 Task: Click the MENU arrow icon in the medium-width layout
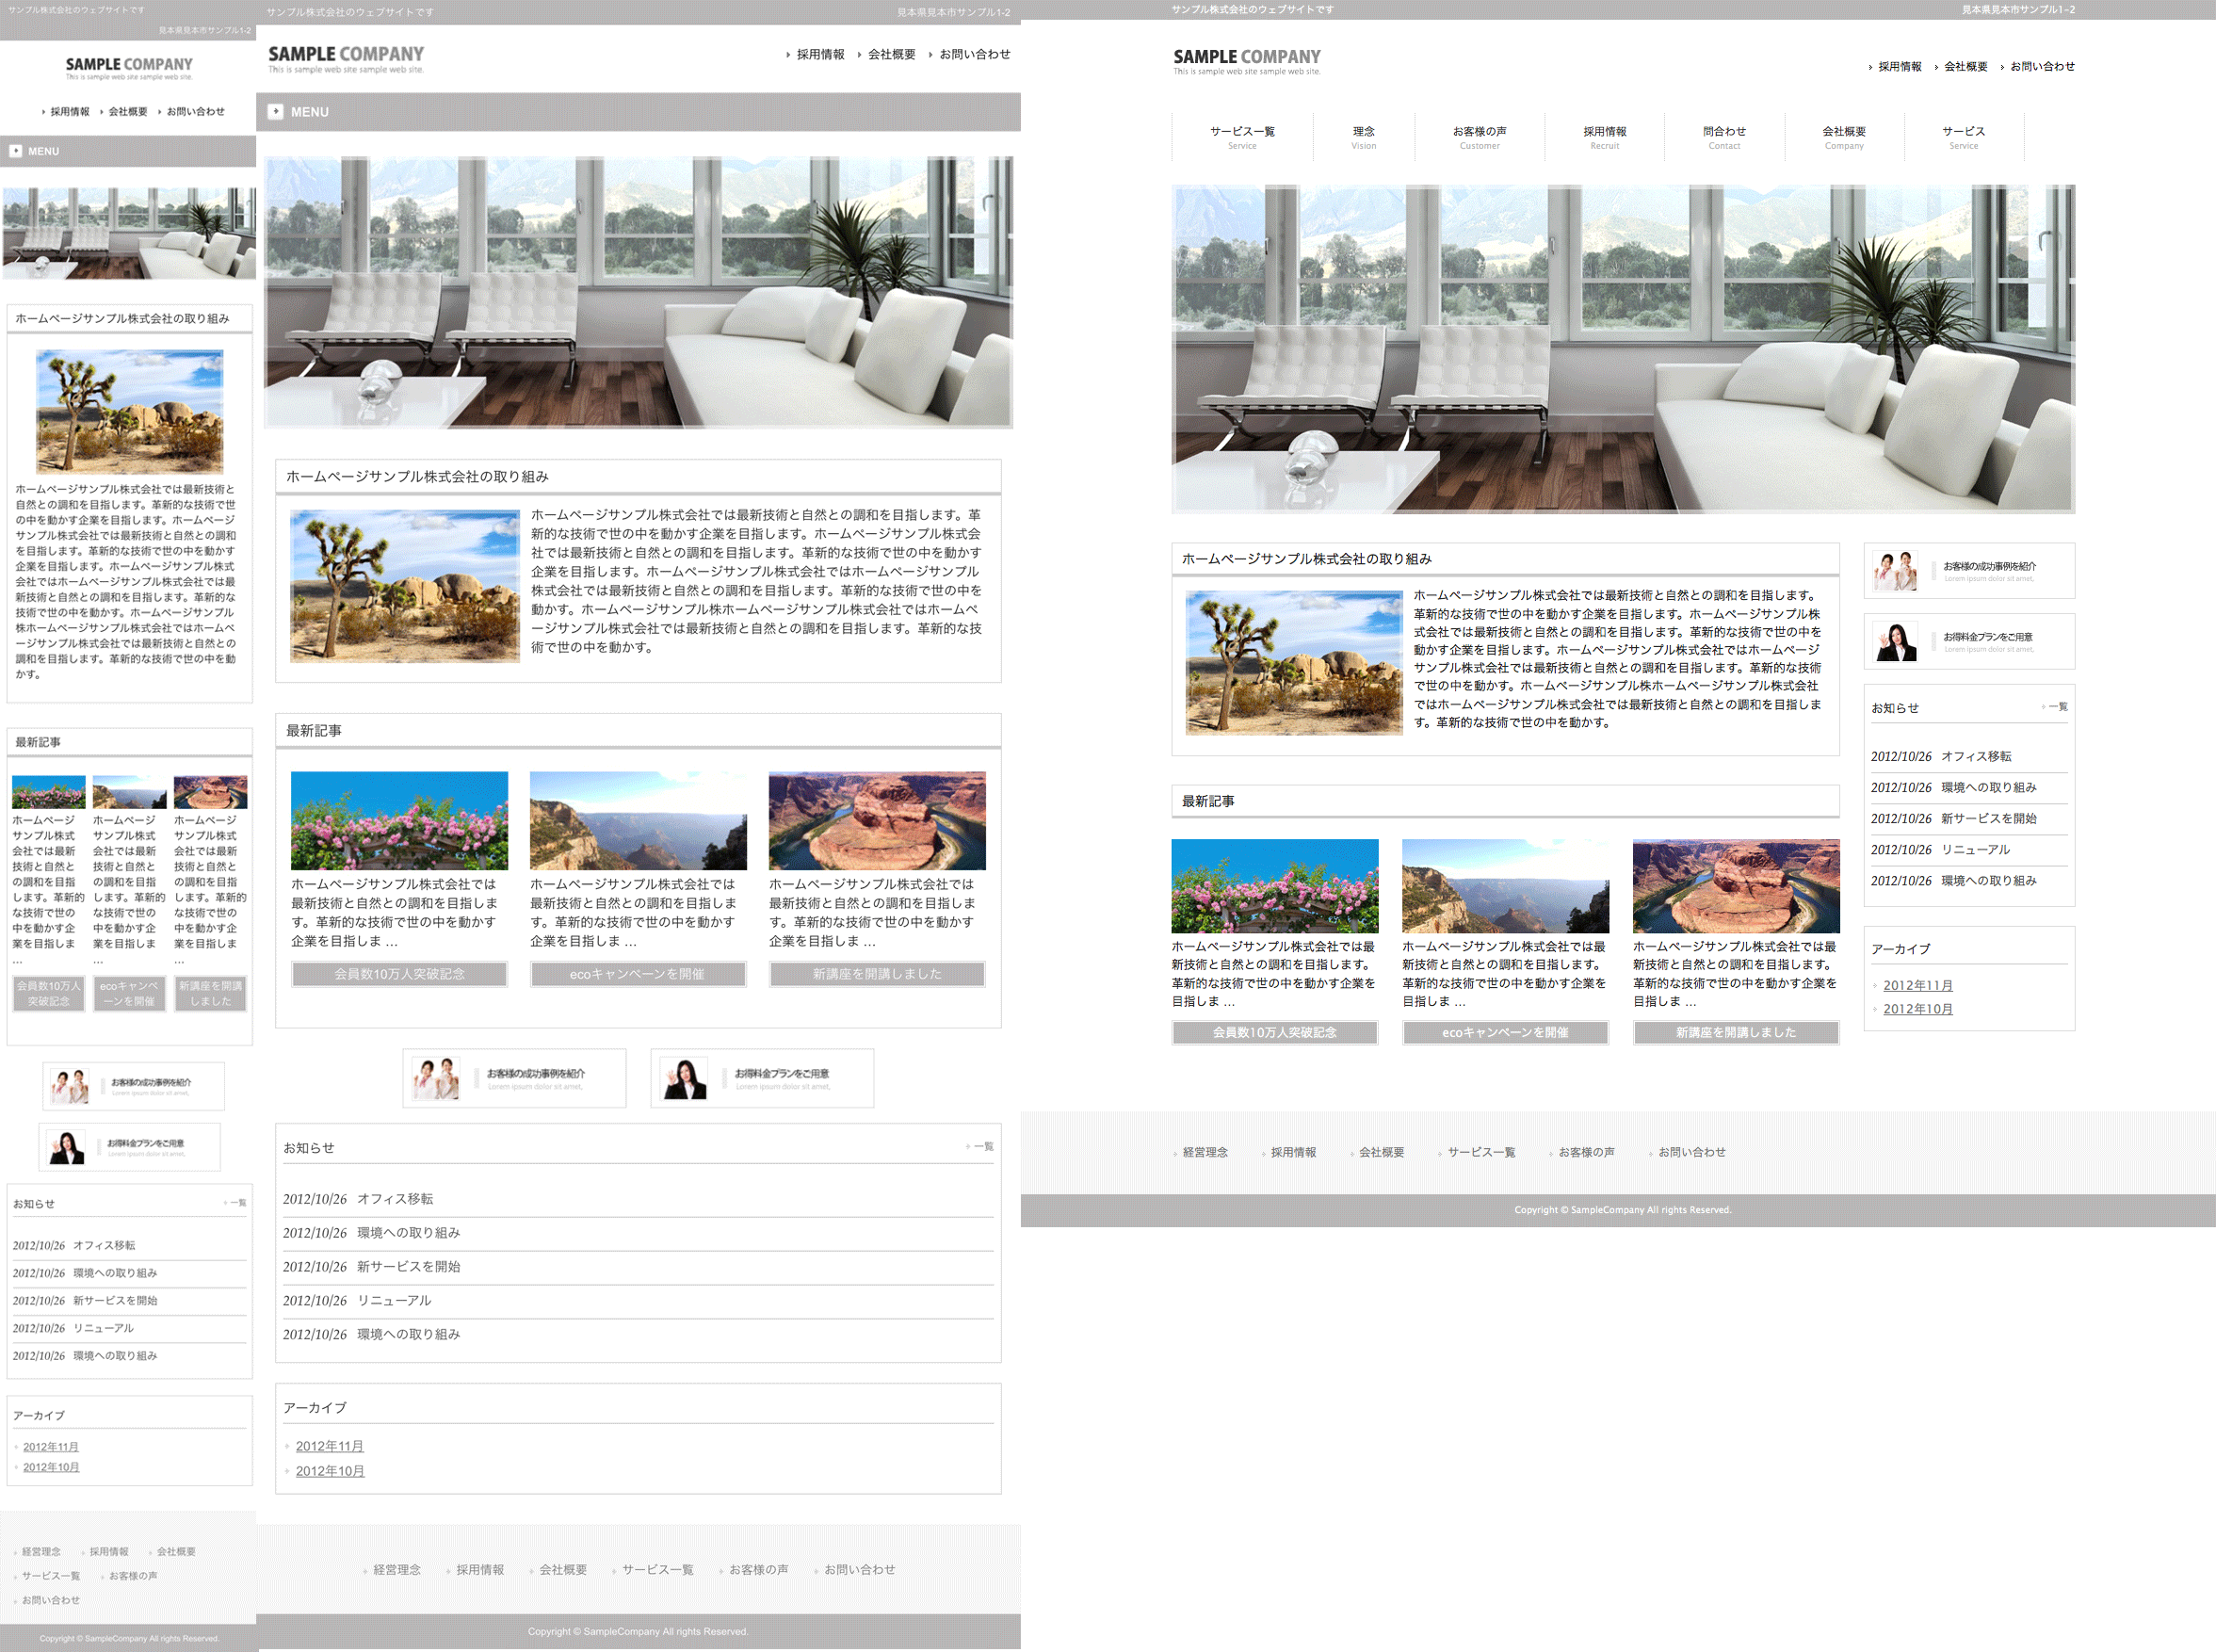pyautogui.click(x=276, y=112)
